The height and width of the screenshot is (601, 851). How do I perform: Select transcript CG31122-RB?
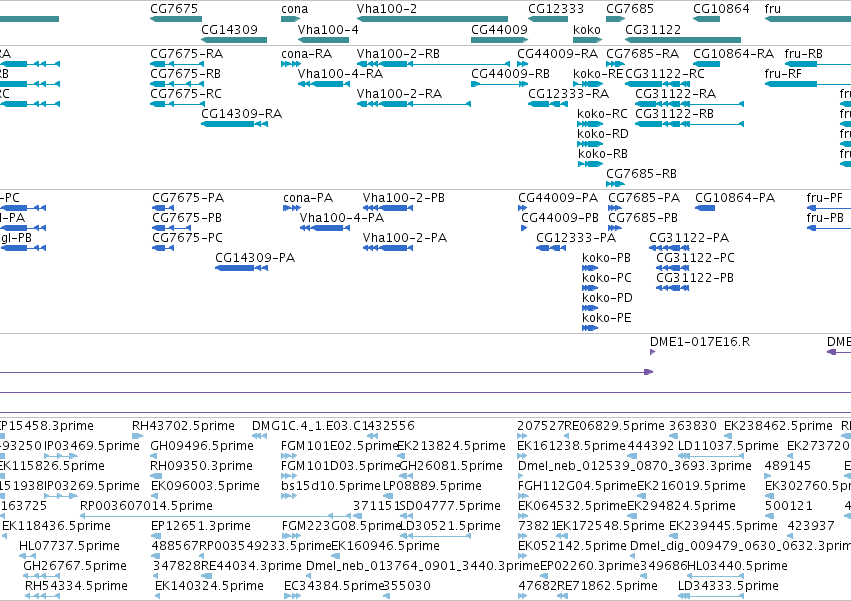tap(675, 114)
